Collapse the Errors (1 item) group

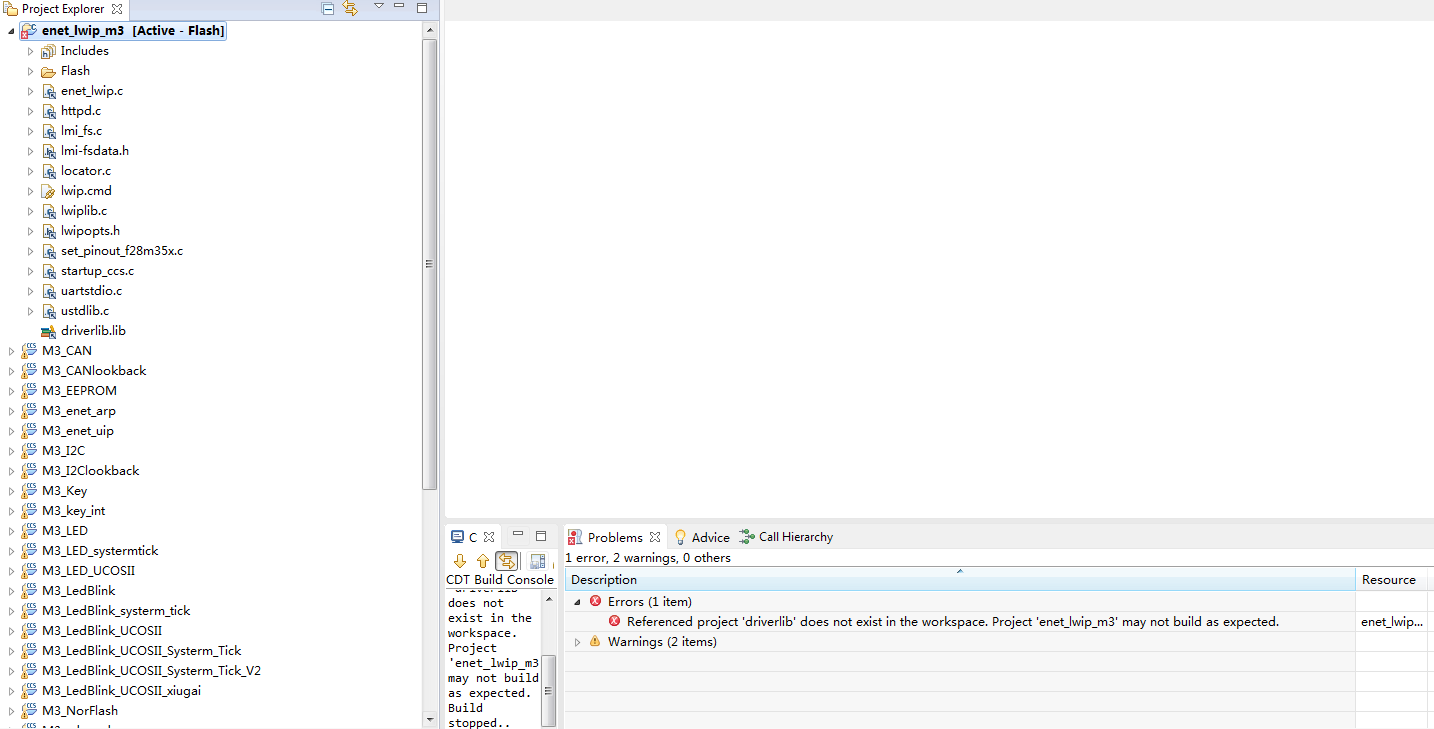coord(577,602)
